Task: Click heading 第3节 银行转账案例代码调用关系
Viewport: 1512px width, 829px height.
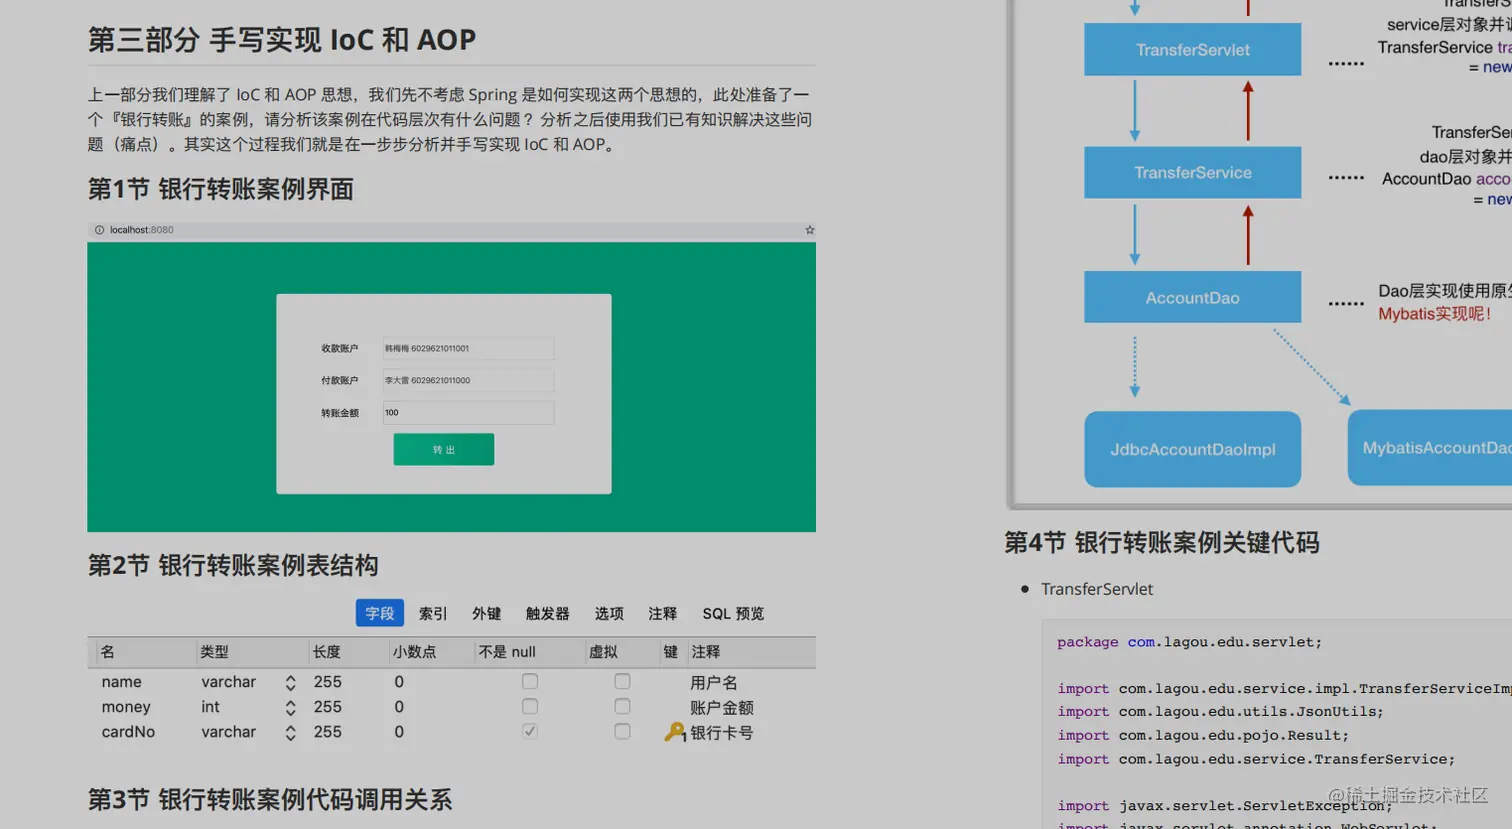Action: 270,799
